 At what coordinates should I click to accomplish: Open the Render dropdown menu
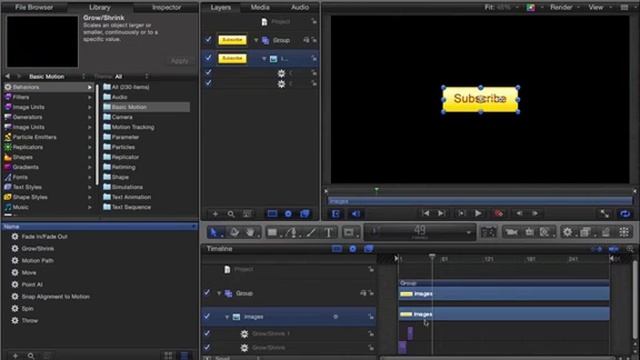564,7
